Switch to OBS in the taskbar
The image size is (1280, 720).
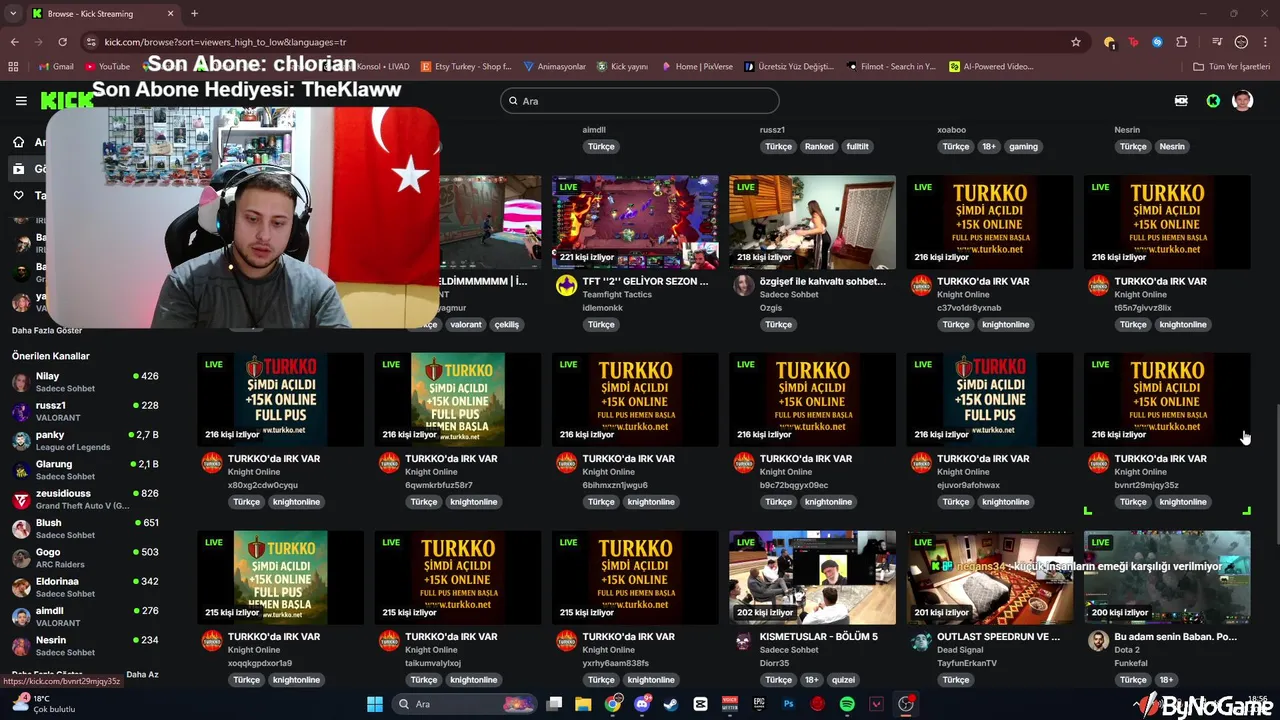point(906,704)
